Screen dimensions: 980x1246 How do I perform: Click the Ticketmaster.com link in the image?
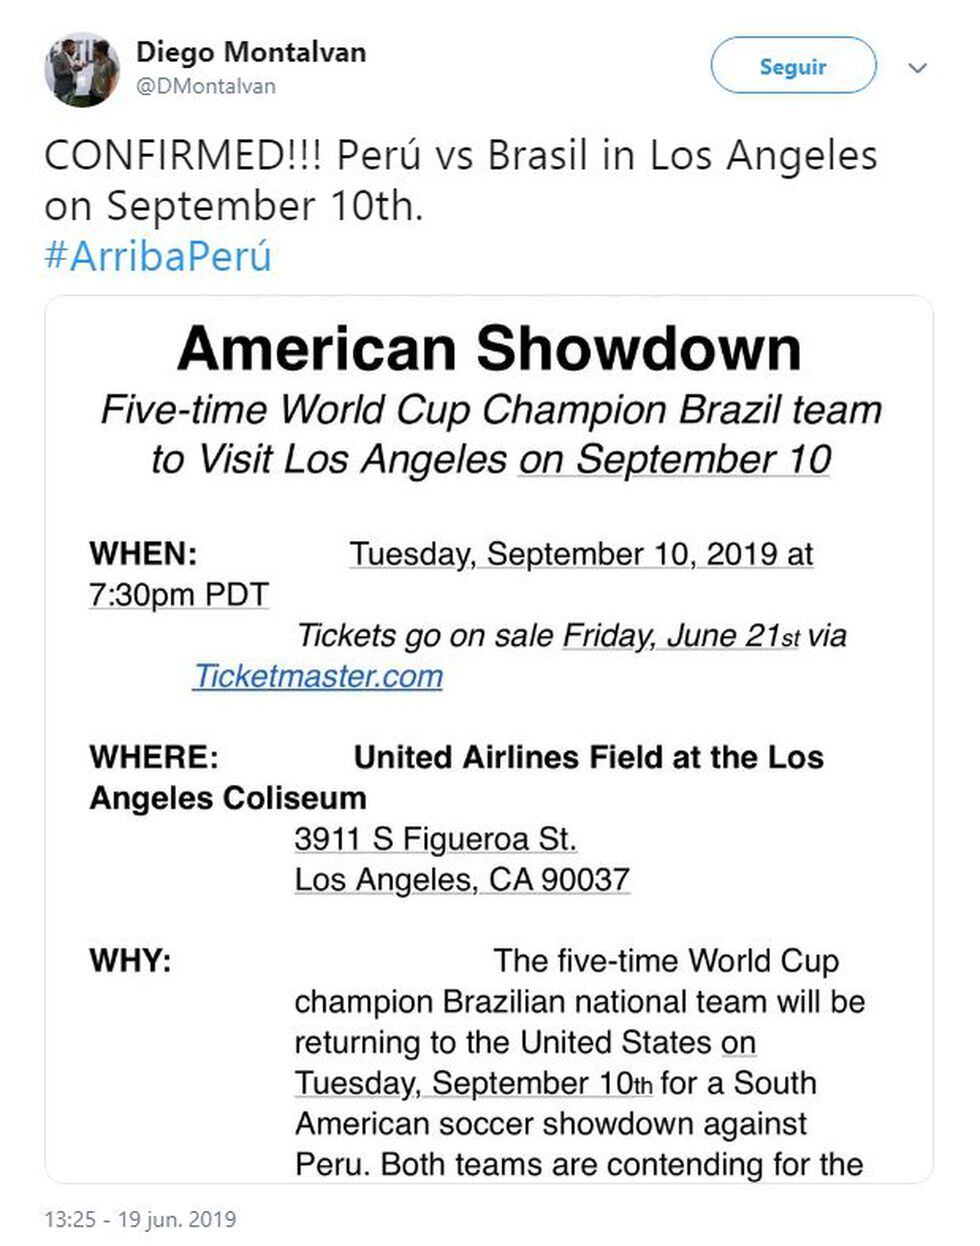coord(318,676)
